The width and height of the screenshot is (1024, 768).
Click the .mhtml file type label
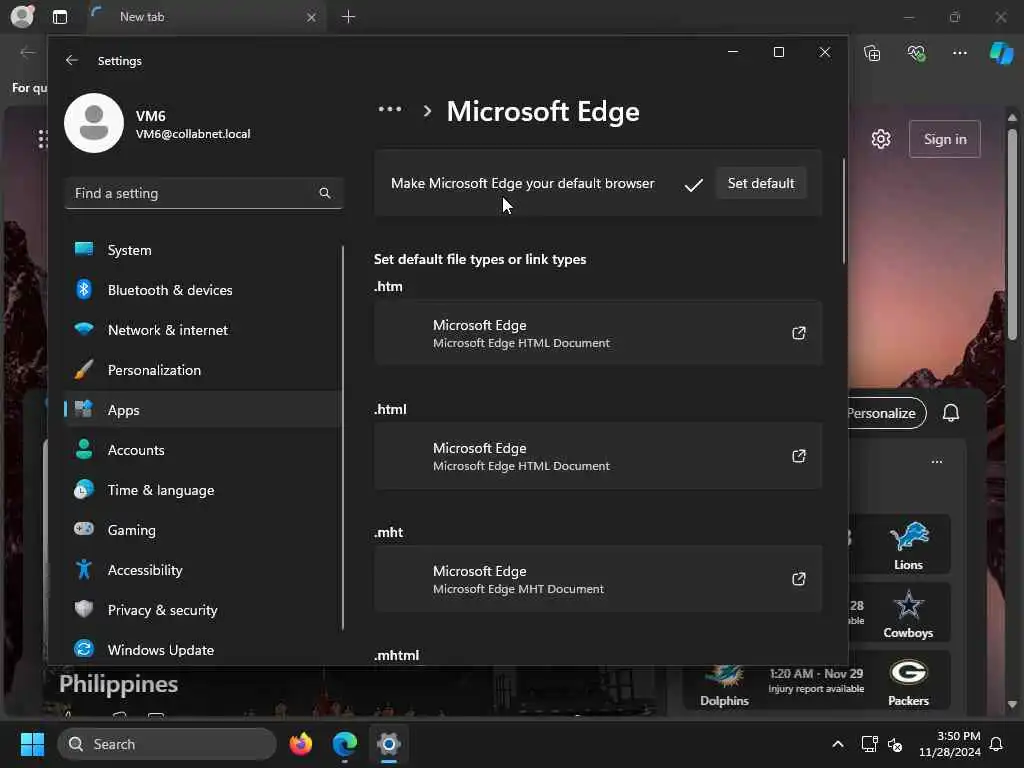coord(396,655)
